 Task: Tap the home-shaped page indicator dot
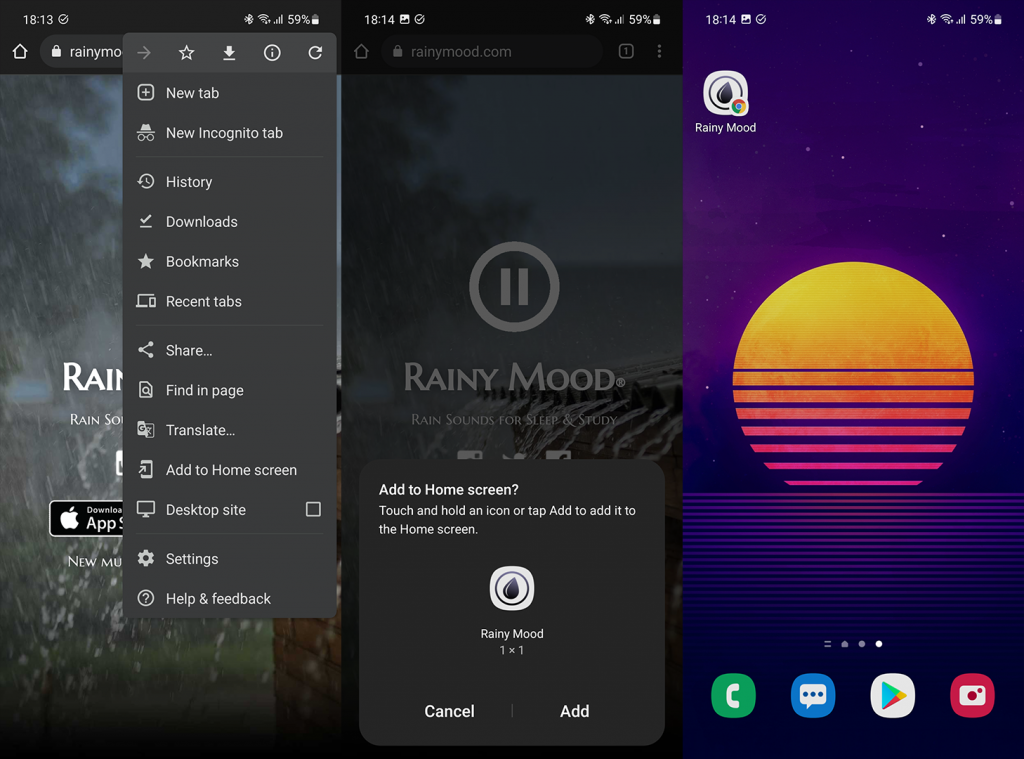[845, 644]
